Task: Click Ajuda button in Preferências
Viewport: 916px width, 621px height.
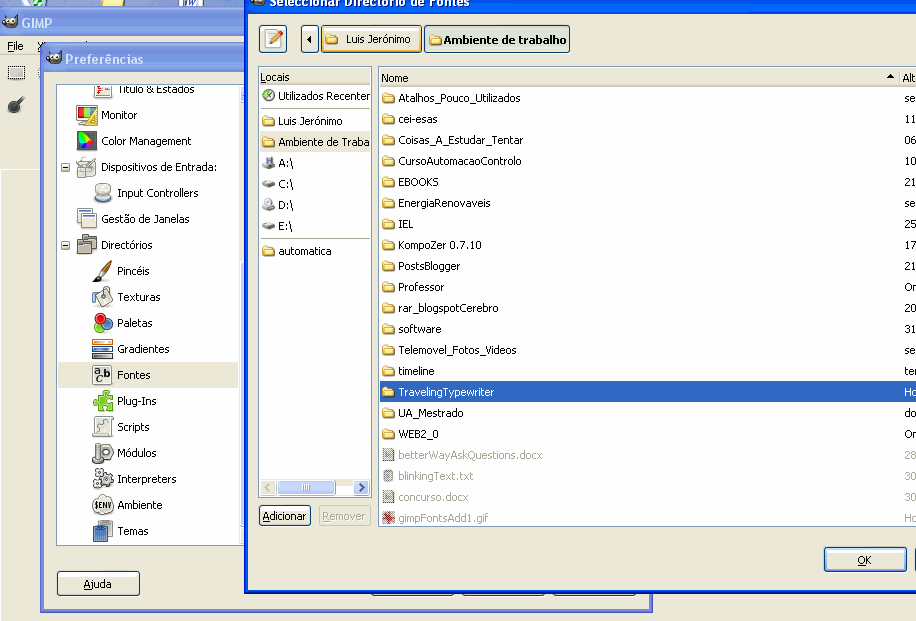Action: click(98, 584)
